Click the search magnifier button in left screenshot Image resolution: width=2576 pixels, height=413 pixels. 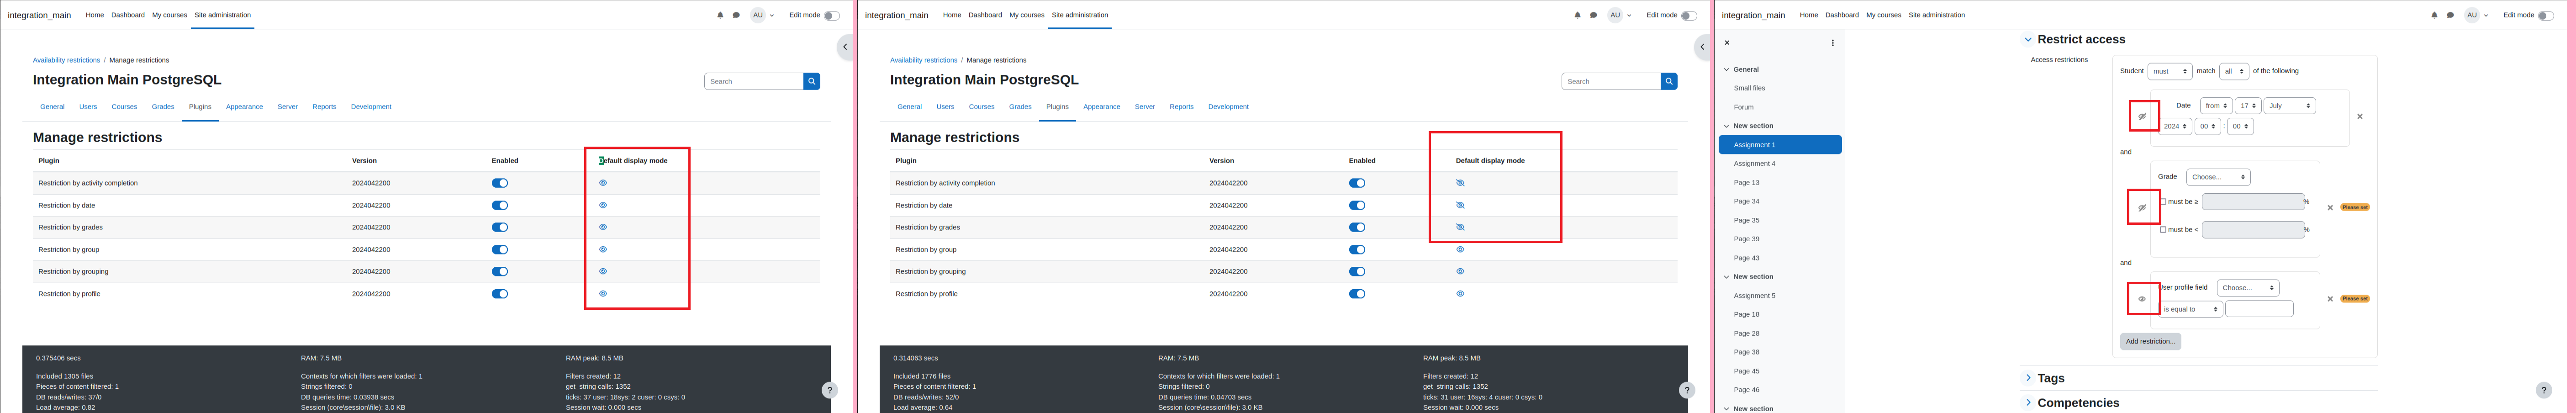tap(812, 81)
